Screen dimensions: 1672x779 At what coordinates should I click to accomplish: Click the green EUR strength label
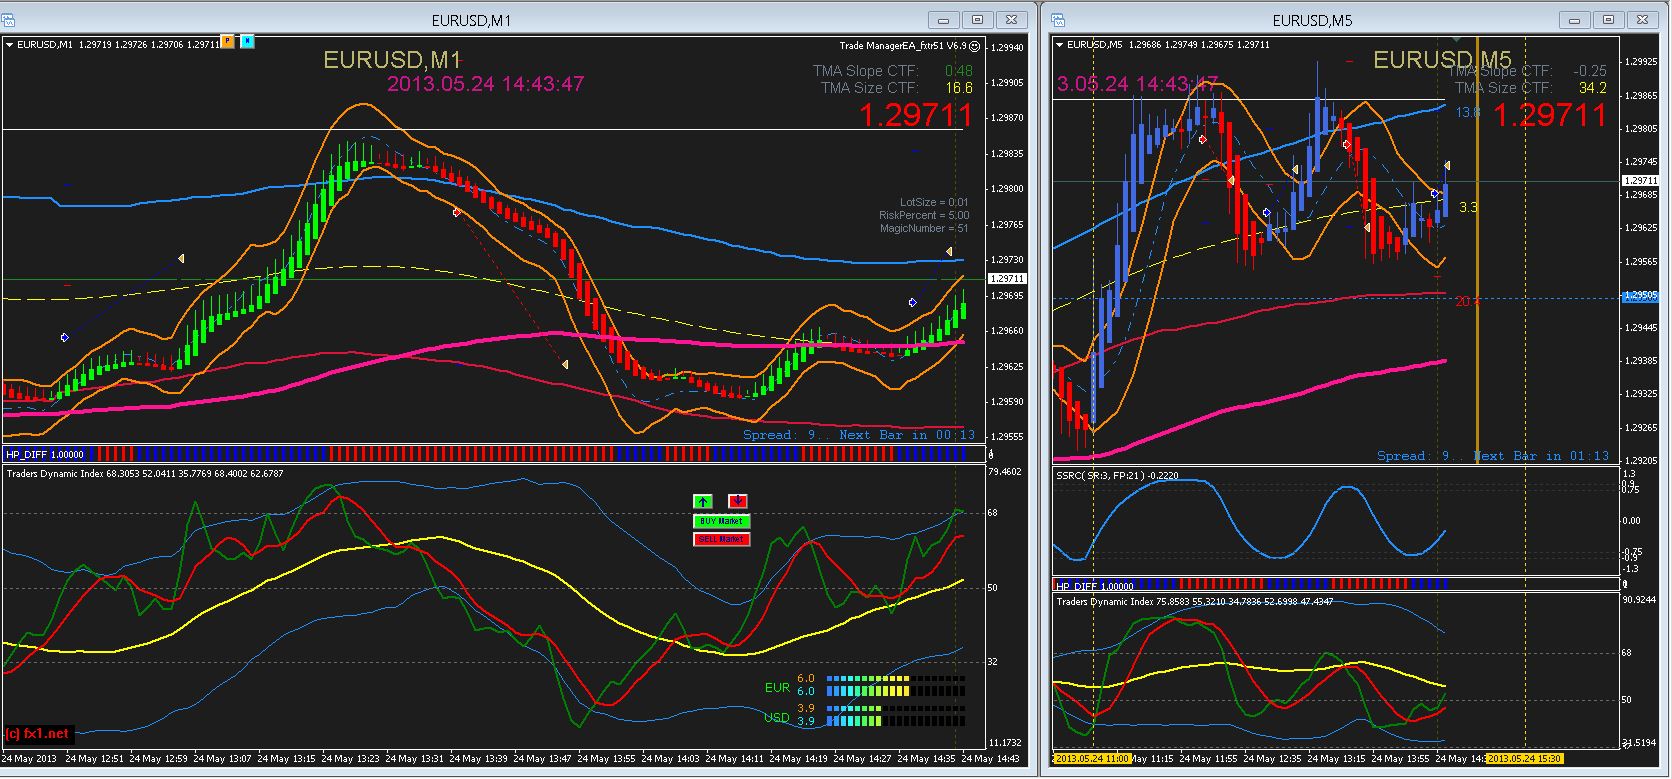[777, 688]
